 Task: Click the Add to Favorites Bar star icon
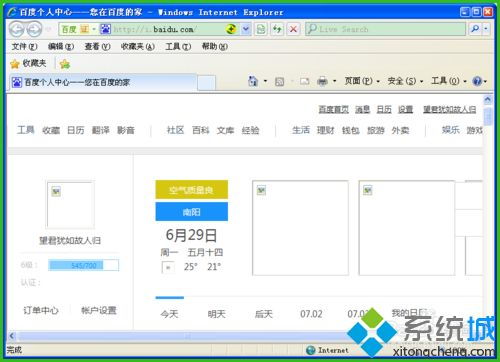[65, 64]
